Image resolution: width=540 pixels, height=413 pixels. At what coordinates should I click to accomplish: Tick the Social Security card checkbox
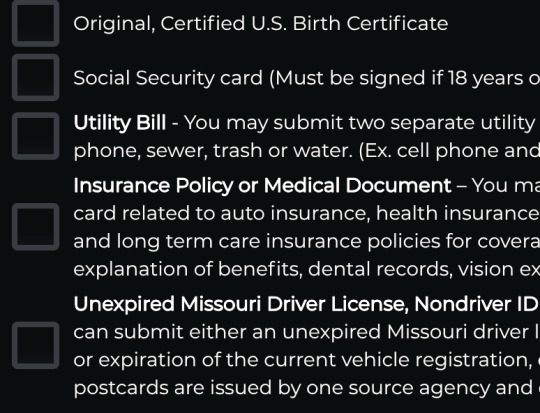coord(35,78)
